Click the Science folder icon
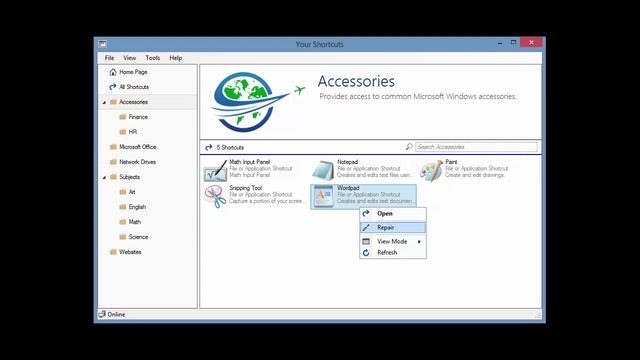Screen dimensions: 640x360 123,237
